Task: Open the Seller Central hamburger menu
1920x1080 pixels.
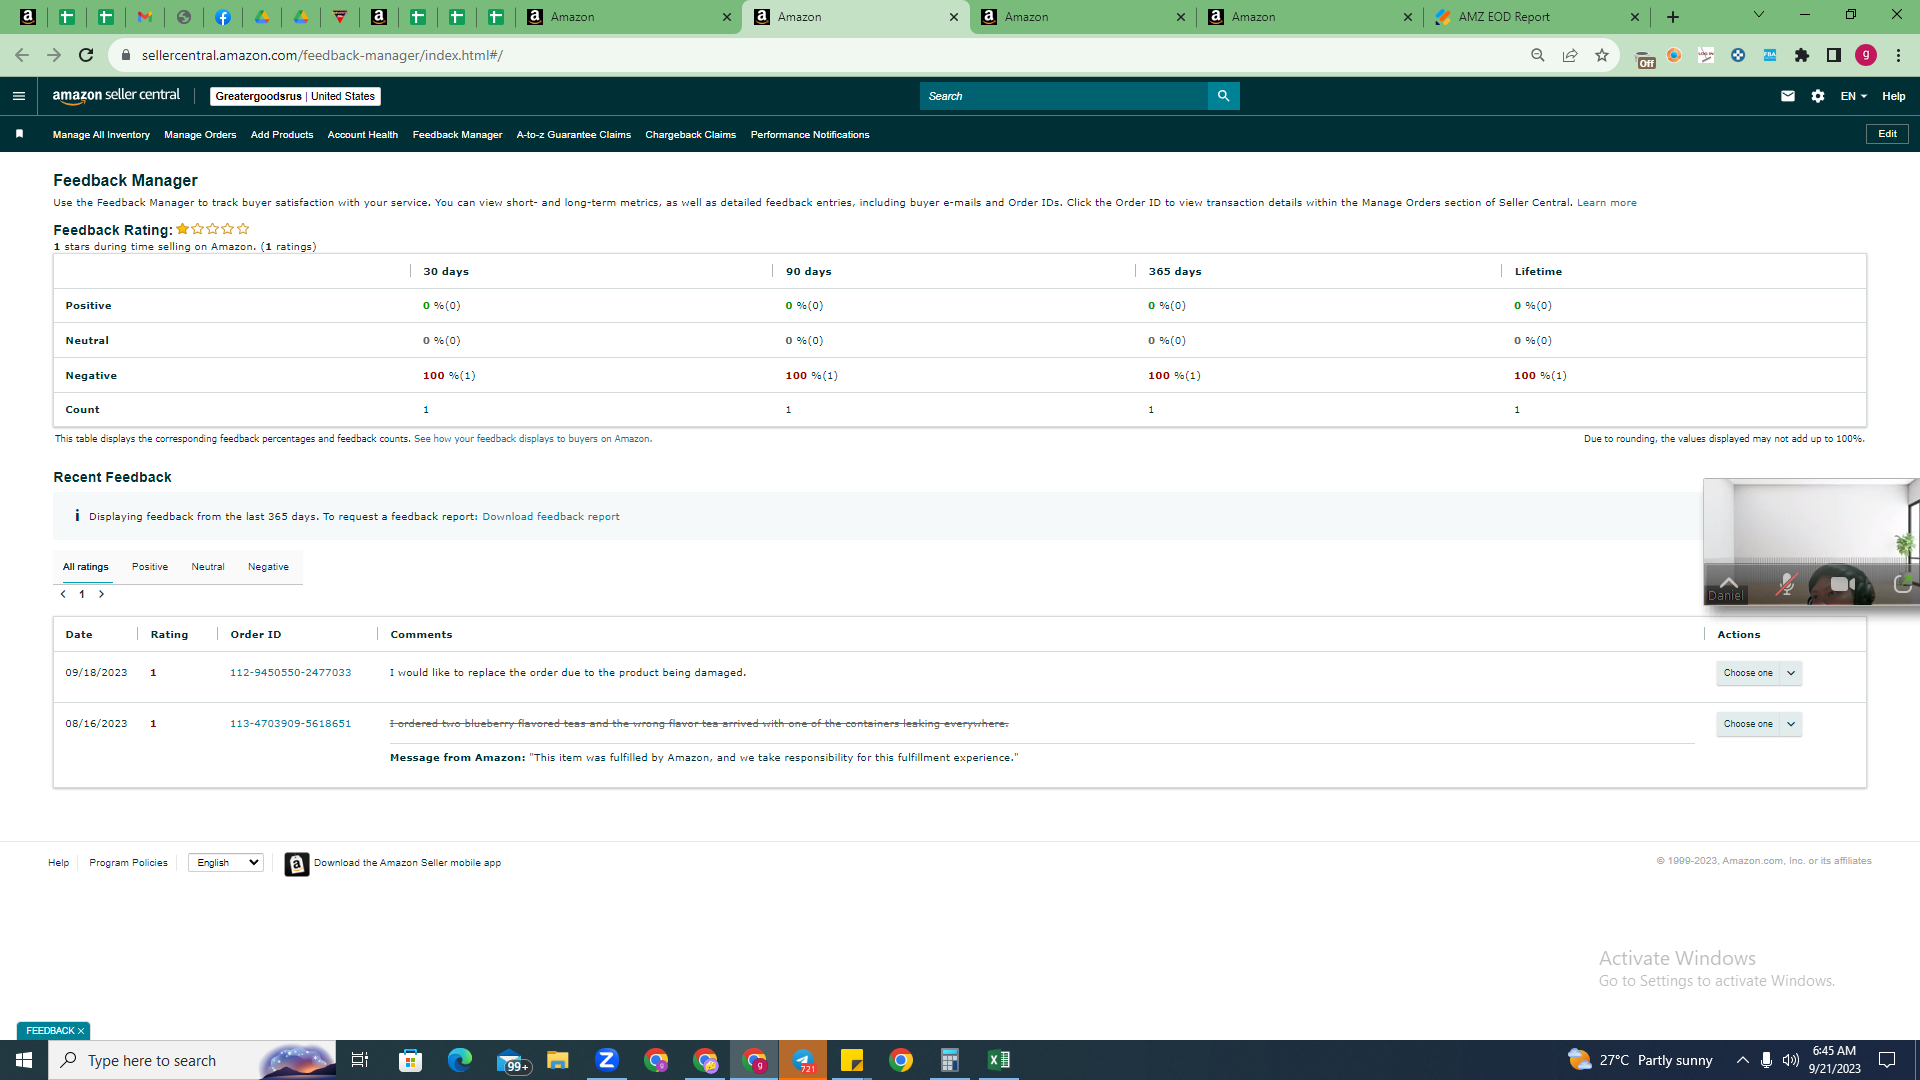Action: pos(18,96)
